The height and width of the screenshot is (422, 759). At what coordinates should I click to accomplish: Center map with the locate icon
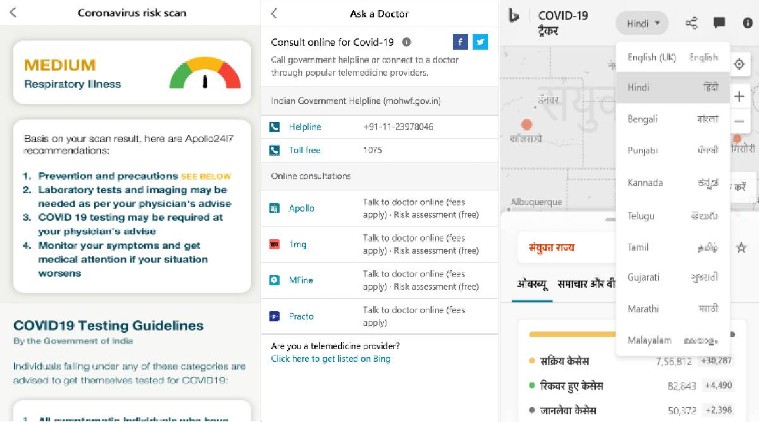pyautogui.click(x=740, y=64)
